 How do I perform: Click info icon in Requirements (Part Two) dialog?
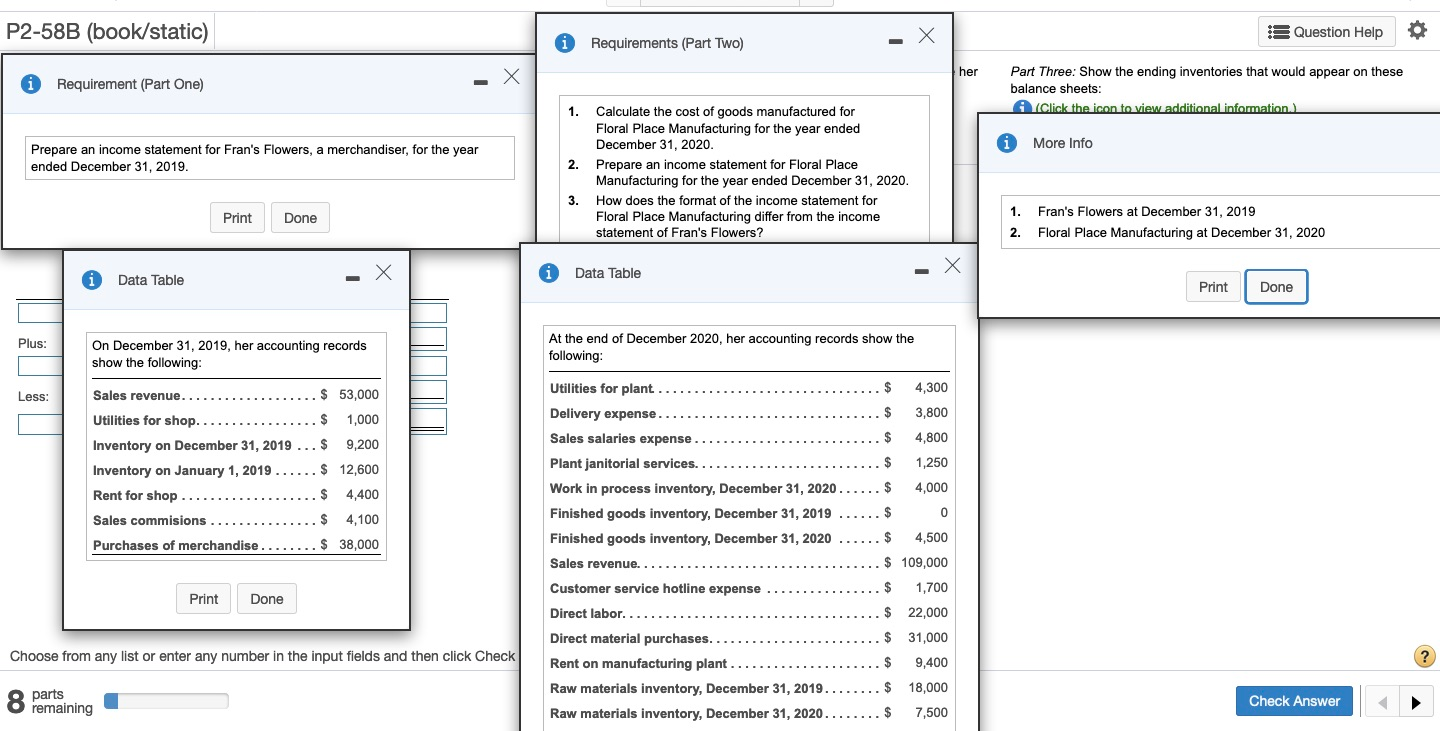566,43
